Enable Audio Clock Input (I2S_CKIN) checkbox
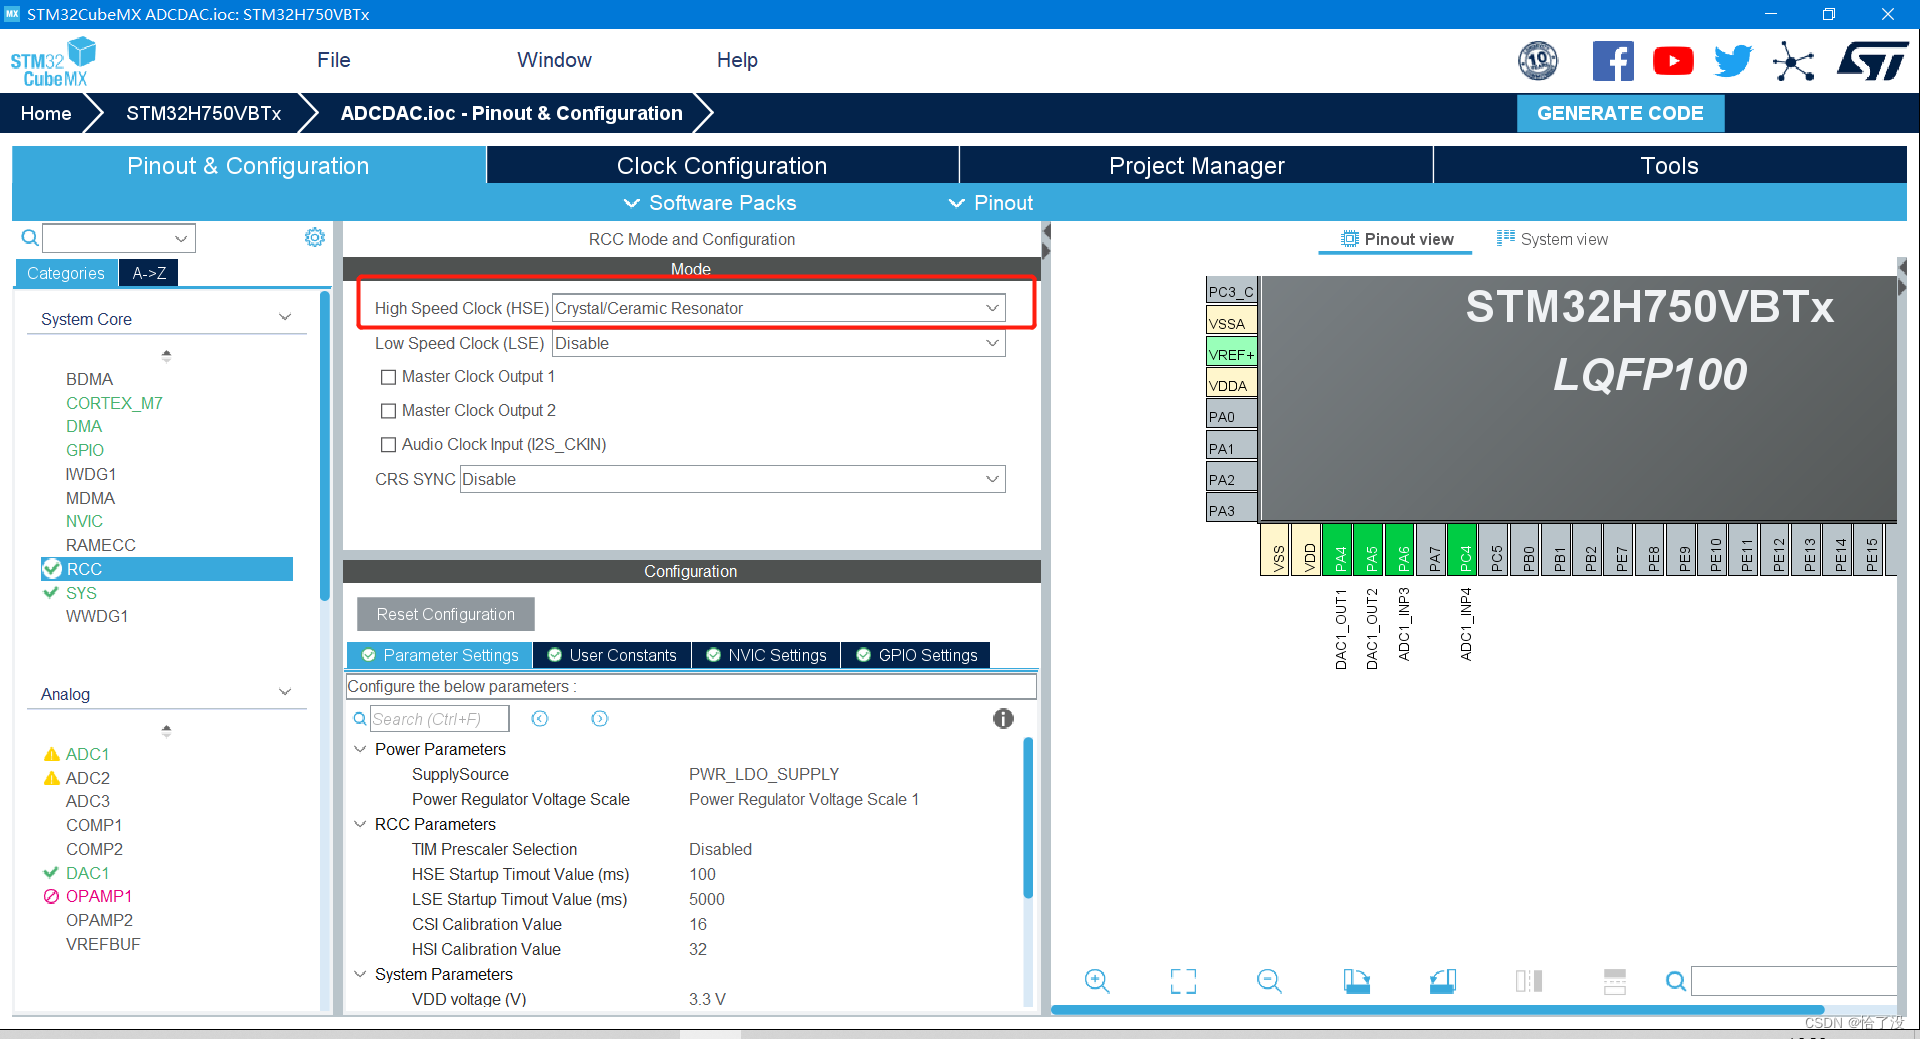Screen dimensions: 1920x1039 388,445
